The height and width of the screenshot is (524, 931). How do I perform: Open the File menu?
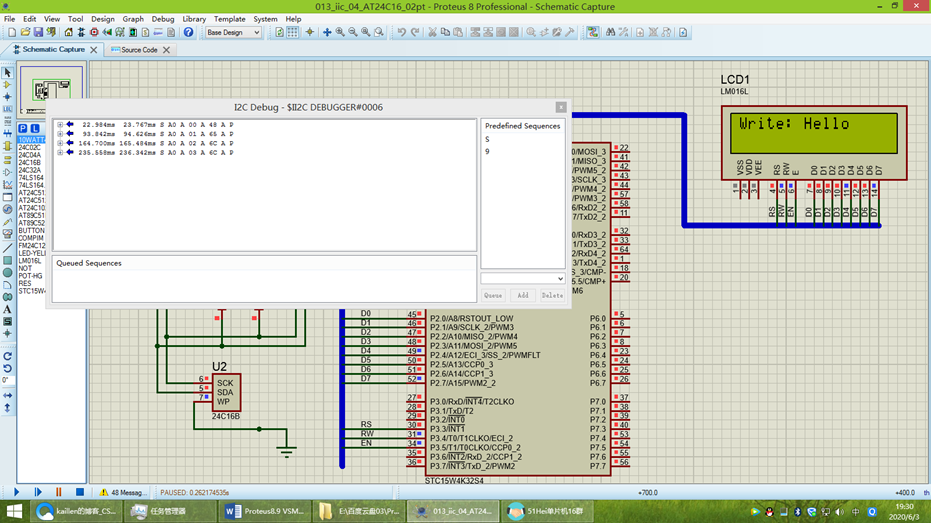point(10,19)
